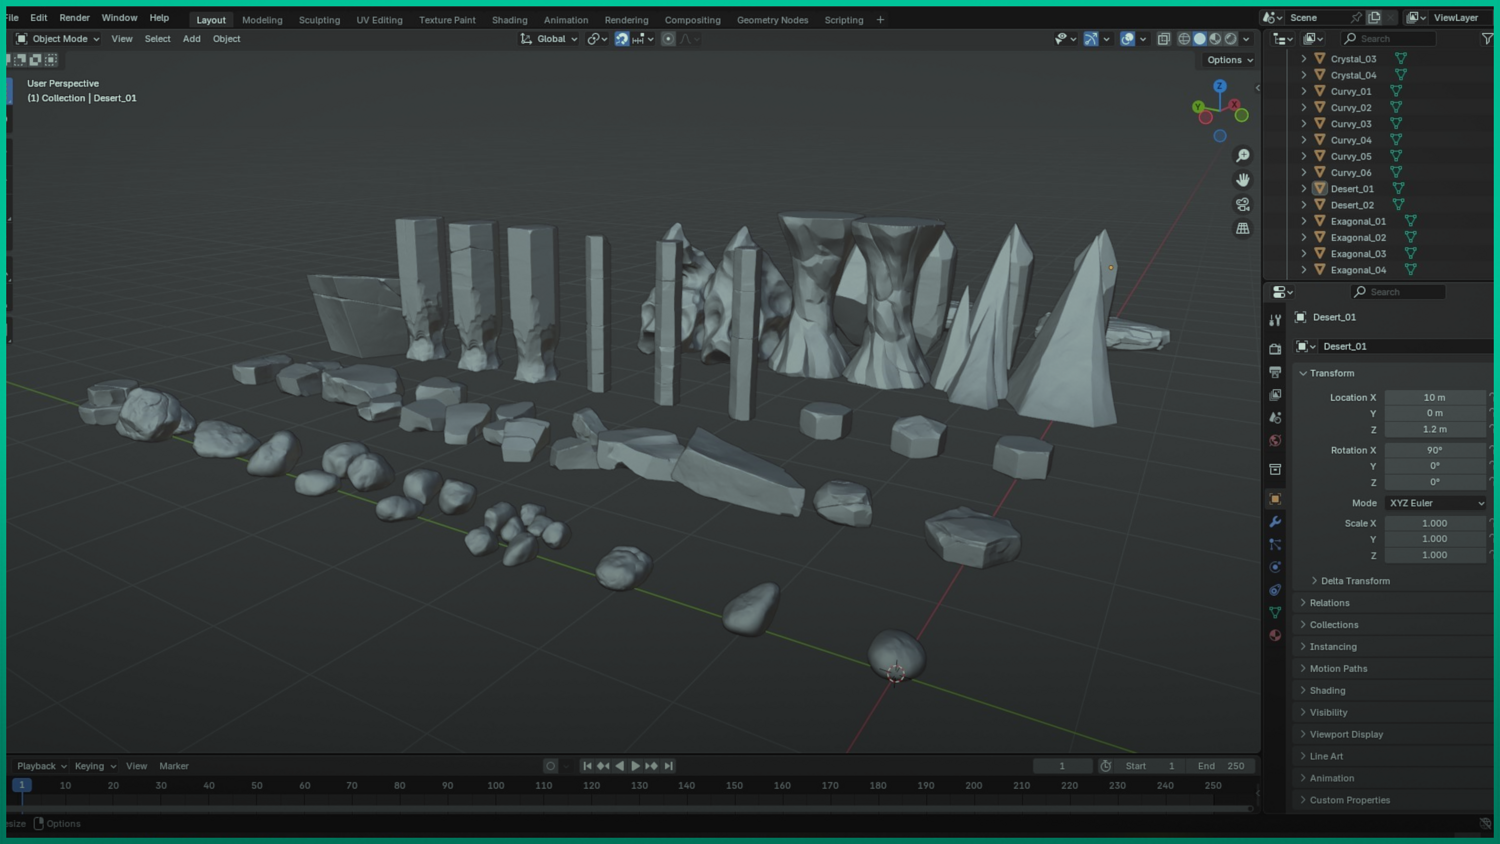Click the new scene button beside Scene
This screenshot has height=844, width=1500.
tap(1374, 18)
